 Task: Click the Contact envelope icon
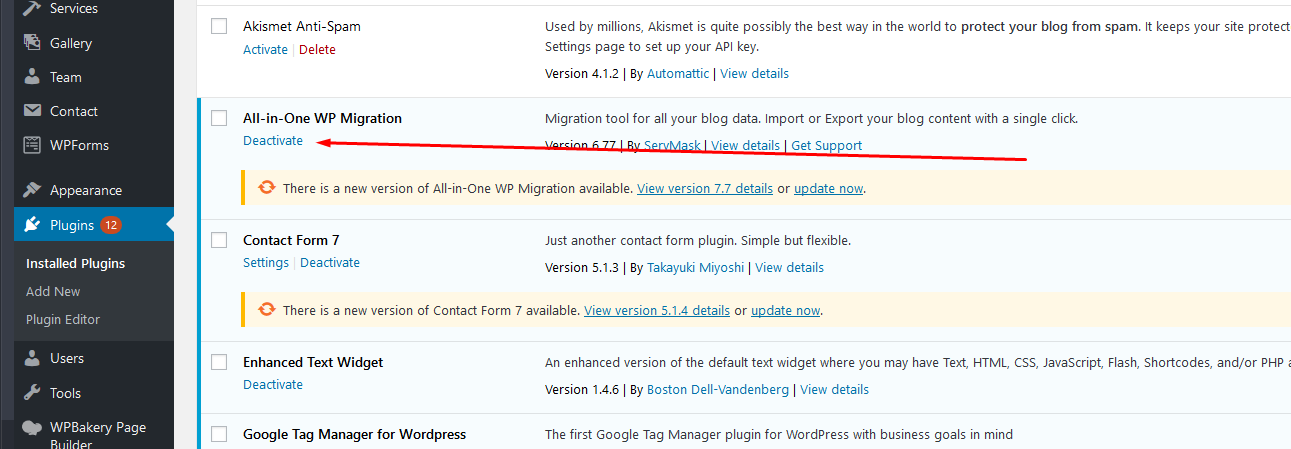tap(32, 111)
